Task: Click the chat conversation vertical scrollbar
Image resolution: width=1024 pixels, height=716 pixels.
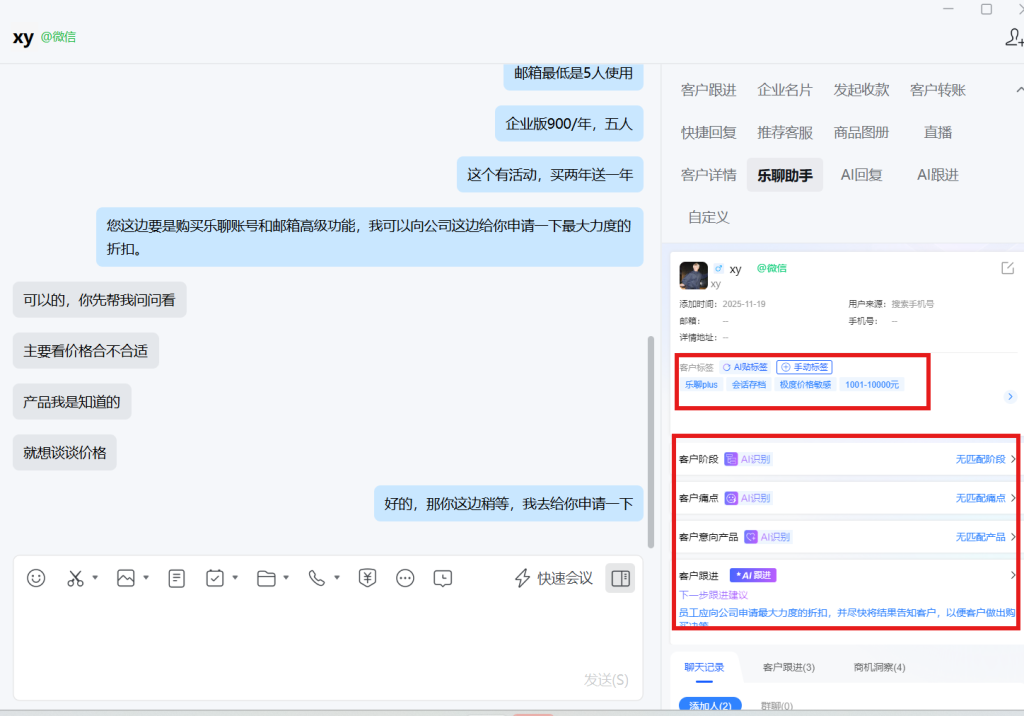Action: point(652,440)
